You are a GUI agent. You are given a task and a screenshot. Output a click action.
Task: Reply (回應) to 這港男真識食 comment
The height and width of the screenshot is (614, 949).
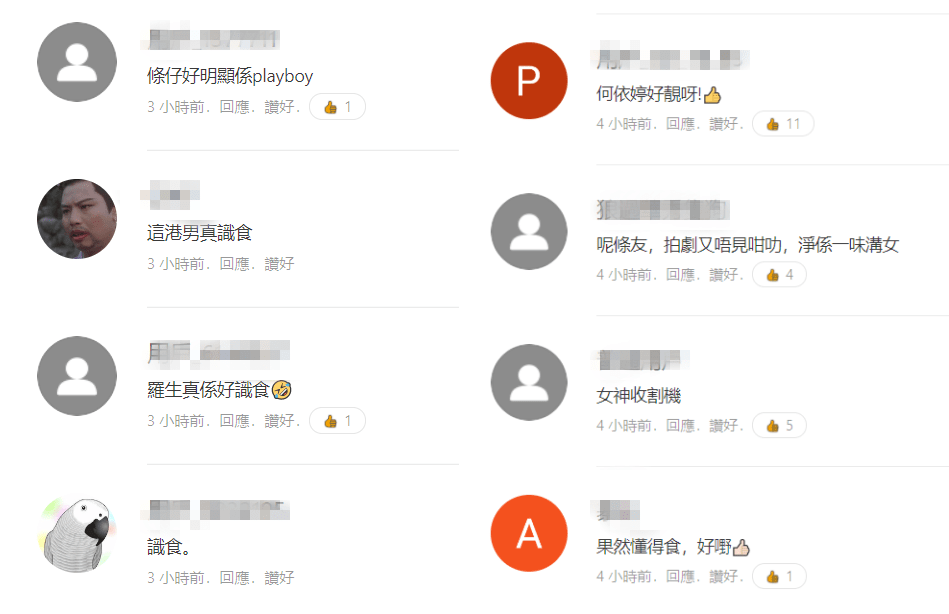tap(234, 264)
